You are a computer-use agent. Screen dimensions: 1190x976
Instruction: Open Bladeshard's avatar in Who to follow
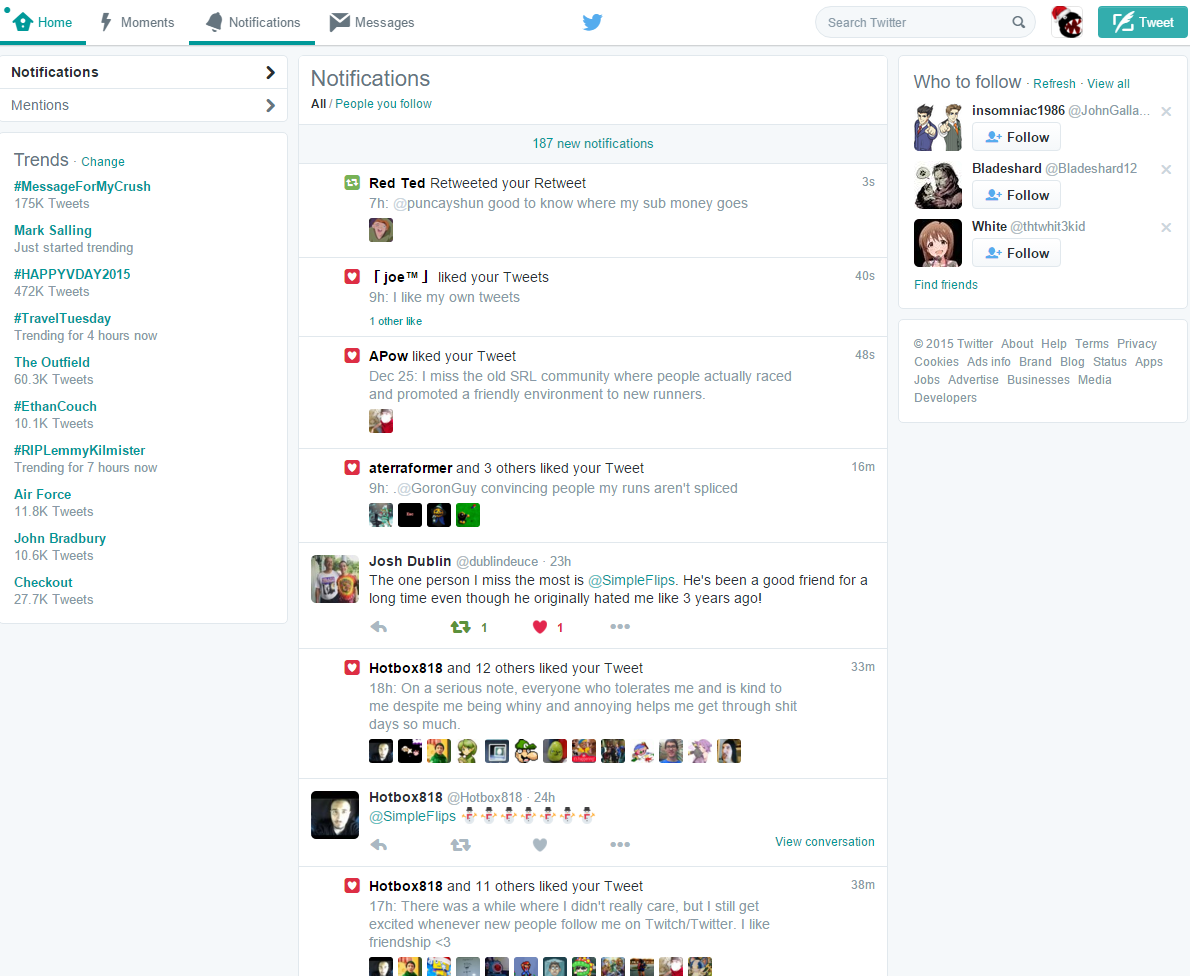coord(938,185)
